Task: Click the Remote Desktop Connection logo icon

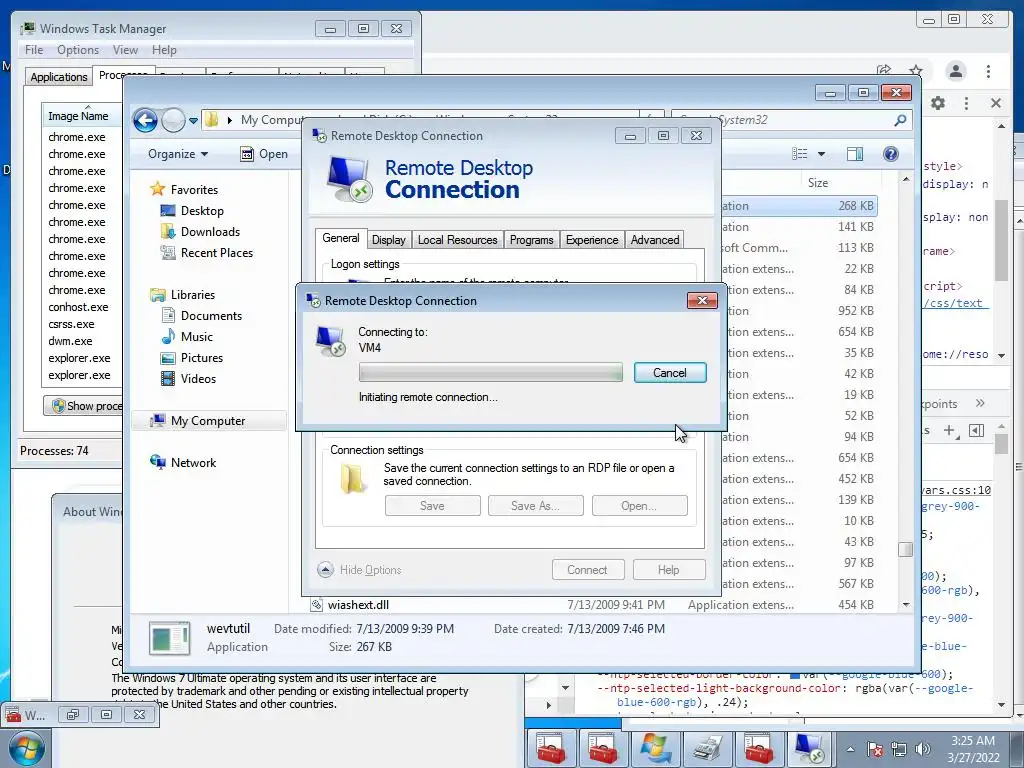Action: [349, 179]
